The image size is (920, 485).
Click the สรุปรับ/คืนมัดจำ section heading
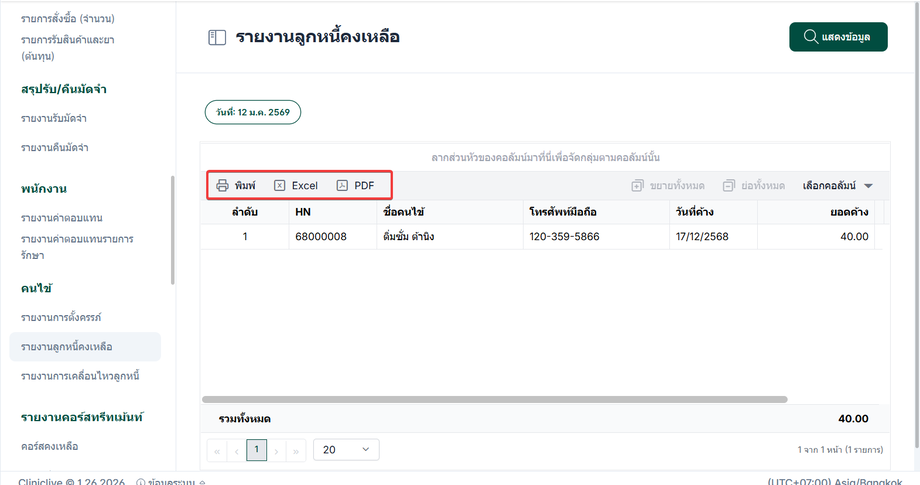(63, 89)
